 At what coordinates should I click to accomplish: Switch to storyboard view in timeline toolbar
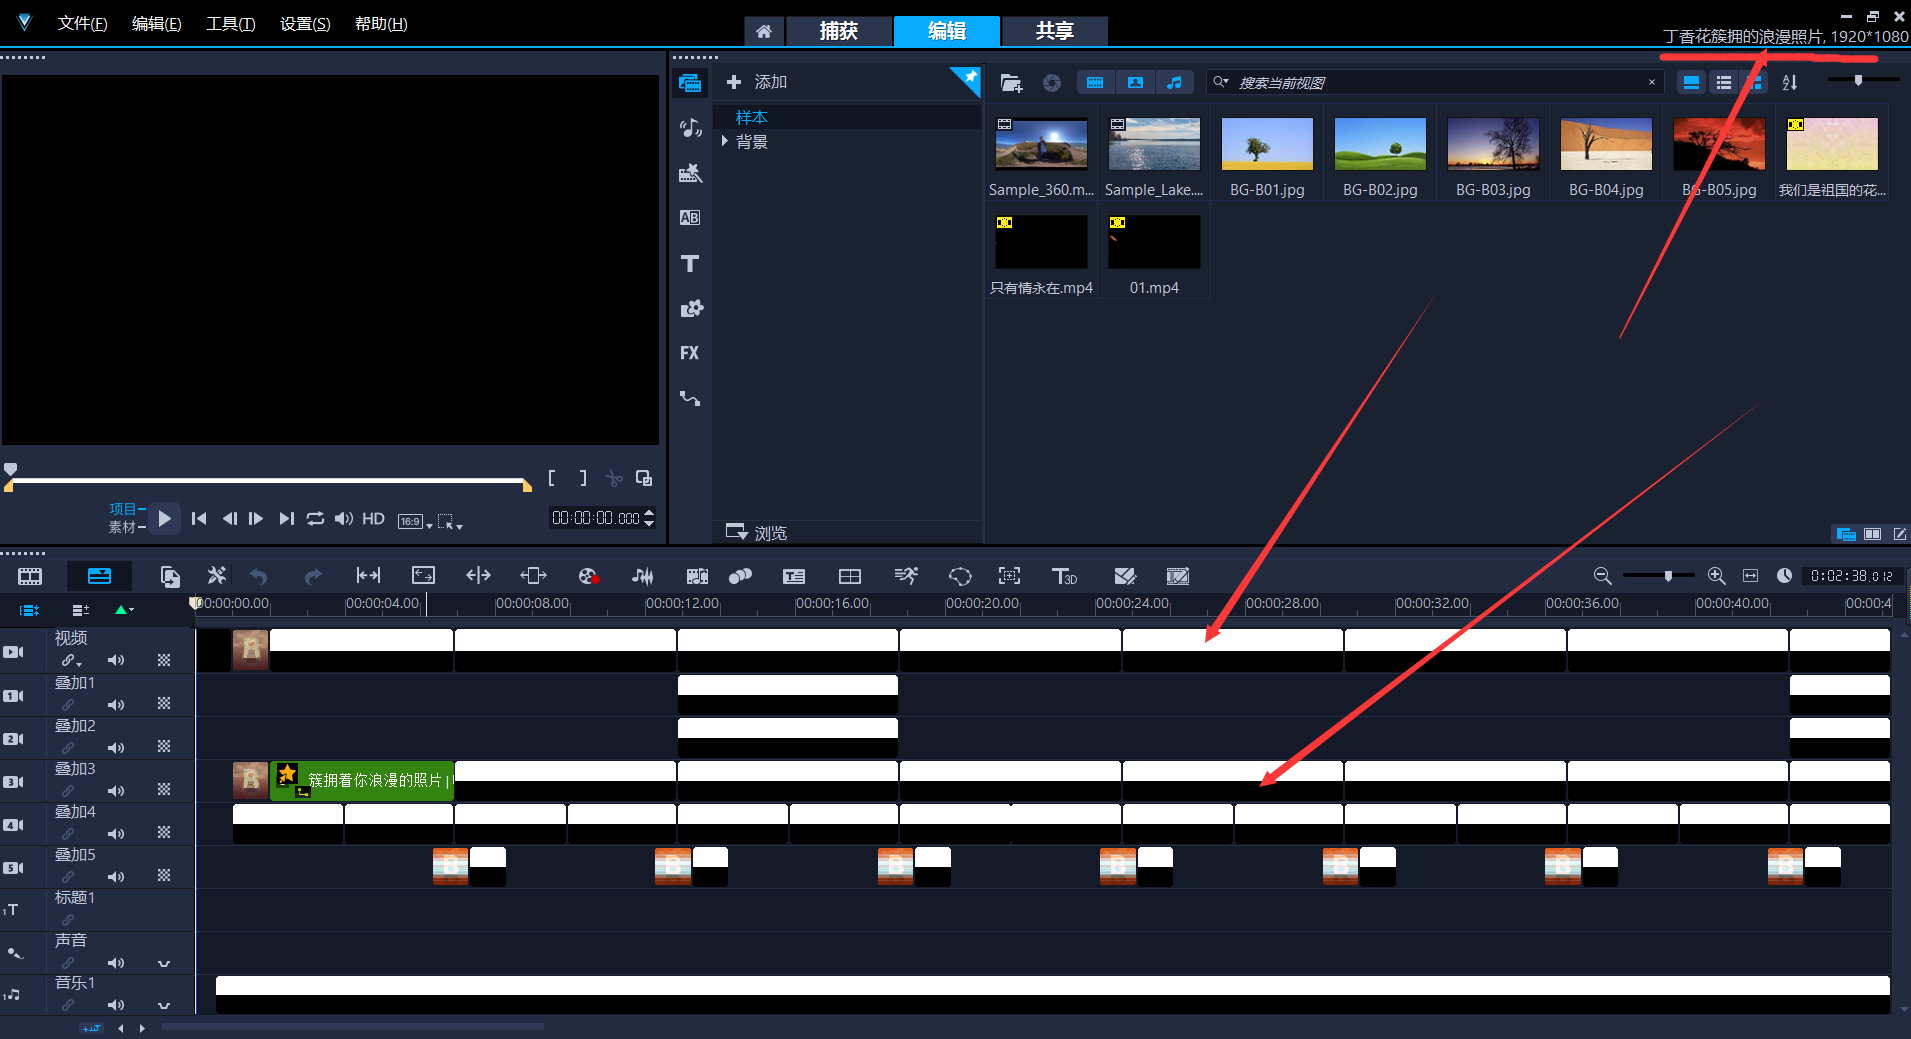pyautogui.click(x=30, y=576)
